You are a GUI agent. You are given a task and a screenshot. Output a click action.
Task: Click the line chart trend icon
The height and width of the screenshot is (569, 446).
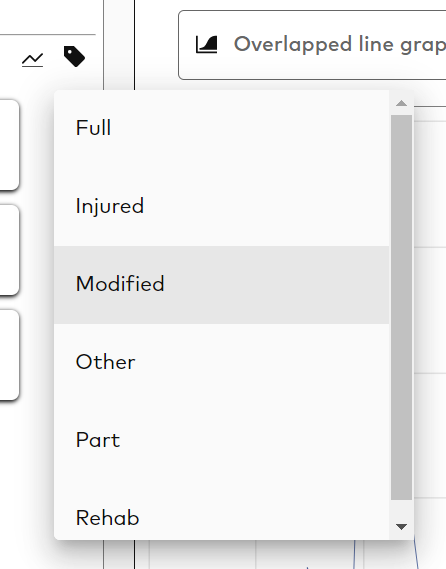point(32,60)
